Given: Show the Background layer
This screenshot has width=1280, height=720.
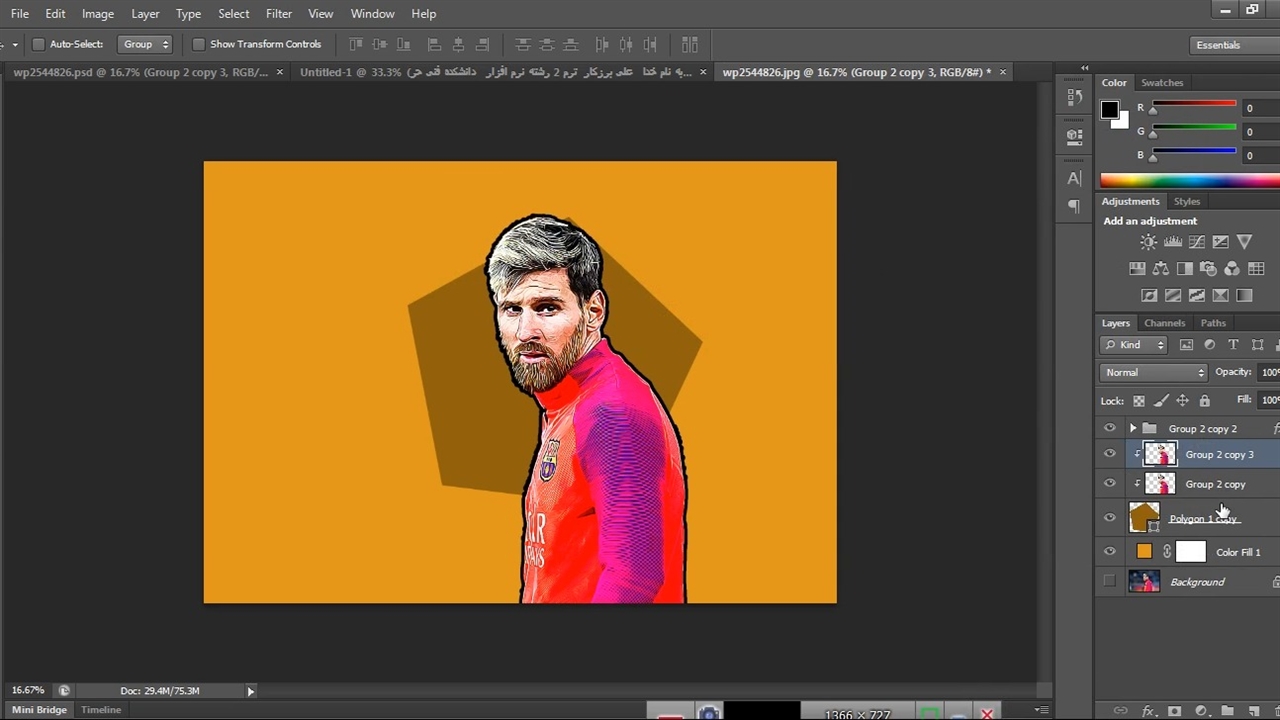Looking at the screenshot, I should [1109, 582].
